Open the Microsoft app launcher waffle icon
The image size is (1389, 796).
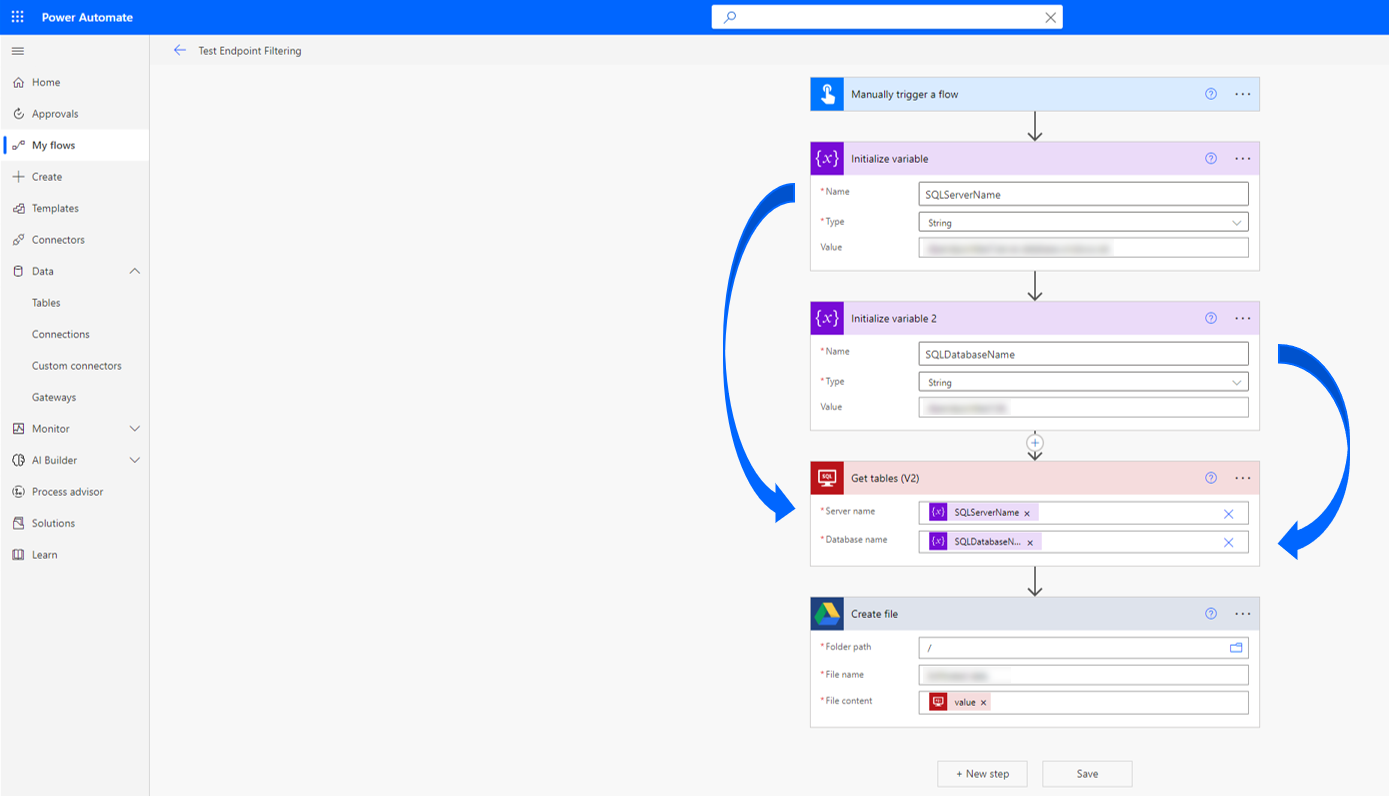click(16, 16)
